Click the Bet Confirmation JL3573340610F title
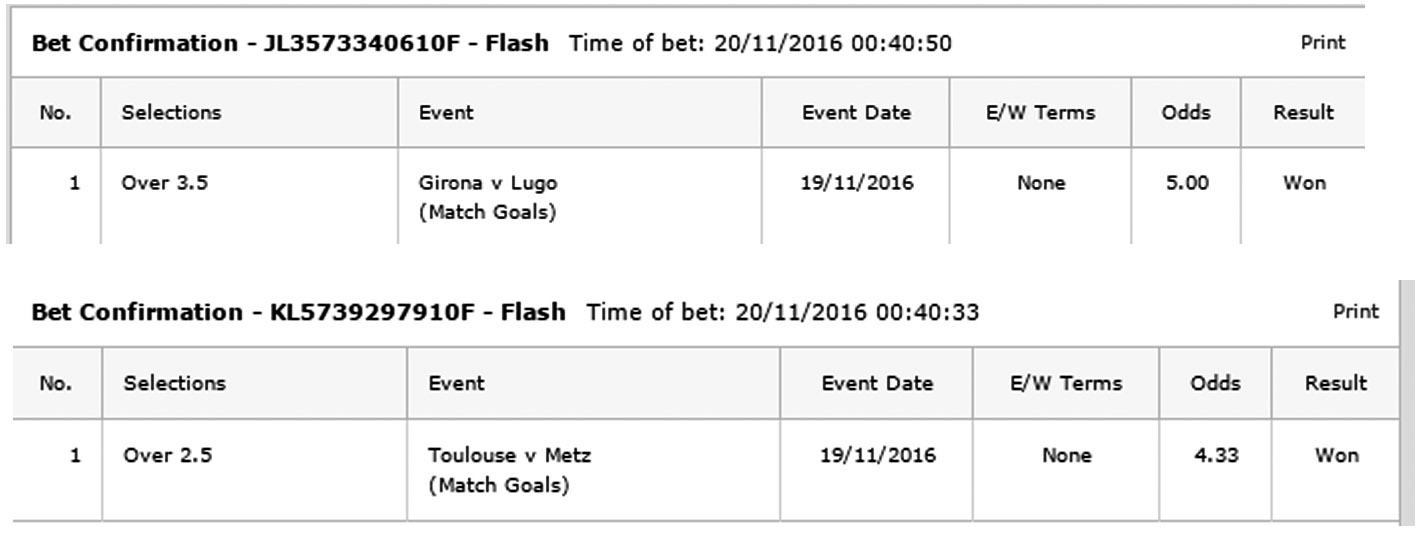The height and width of the screenshot is (546, 1424). [290, 44]
